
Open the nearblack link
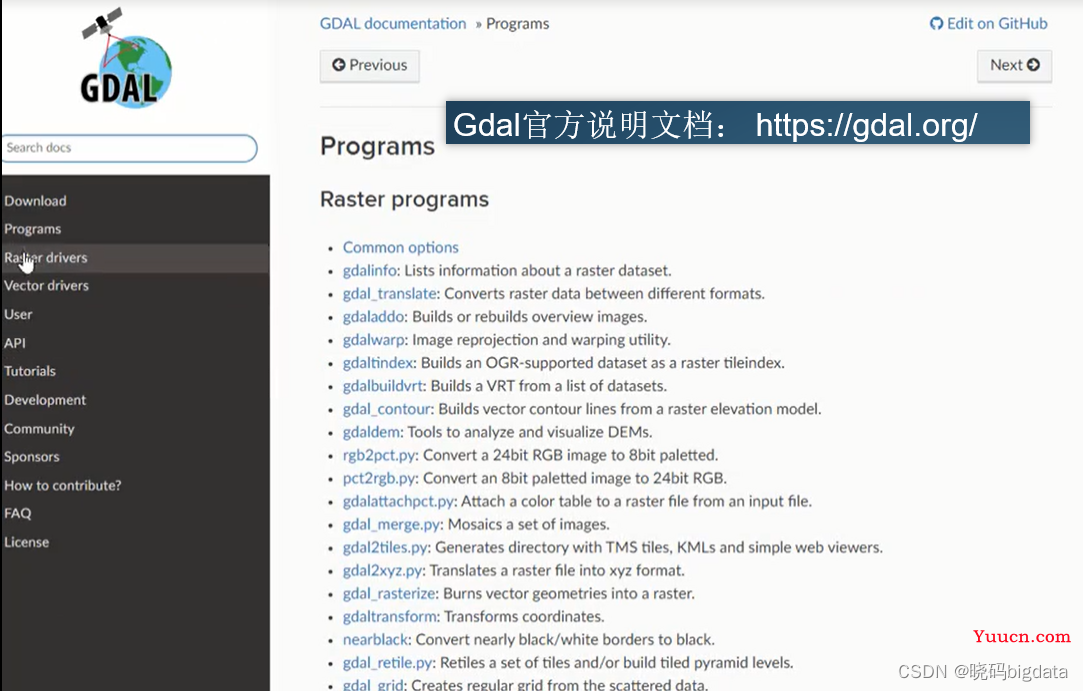click(376, 640)
